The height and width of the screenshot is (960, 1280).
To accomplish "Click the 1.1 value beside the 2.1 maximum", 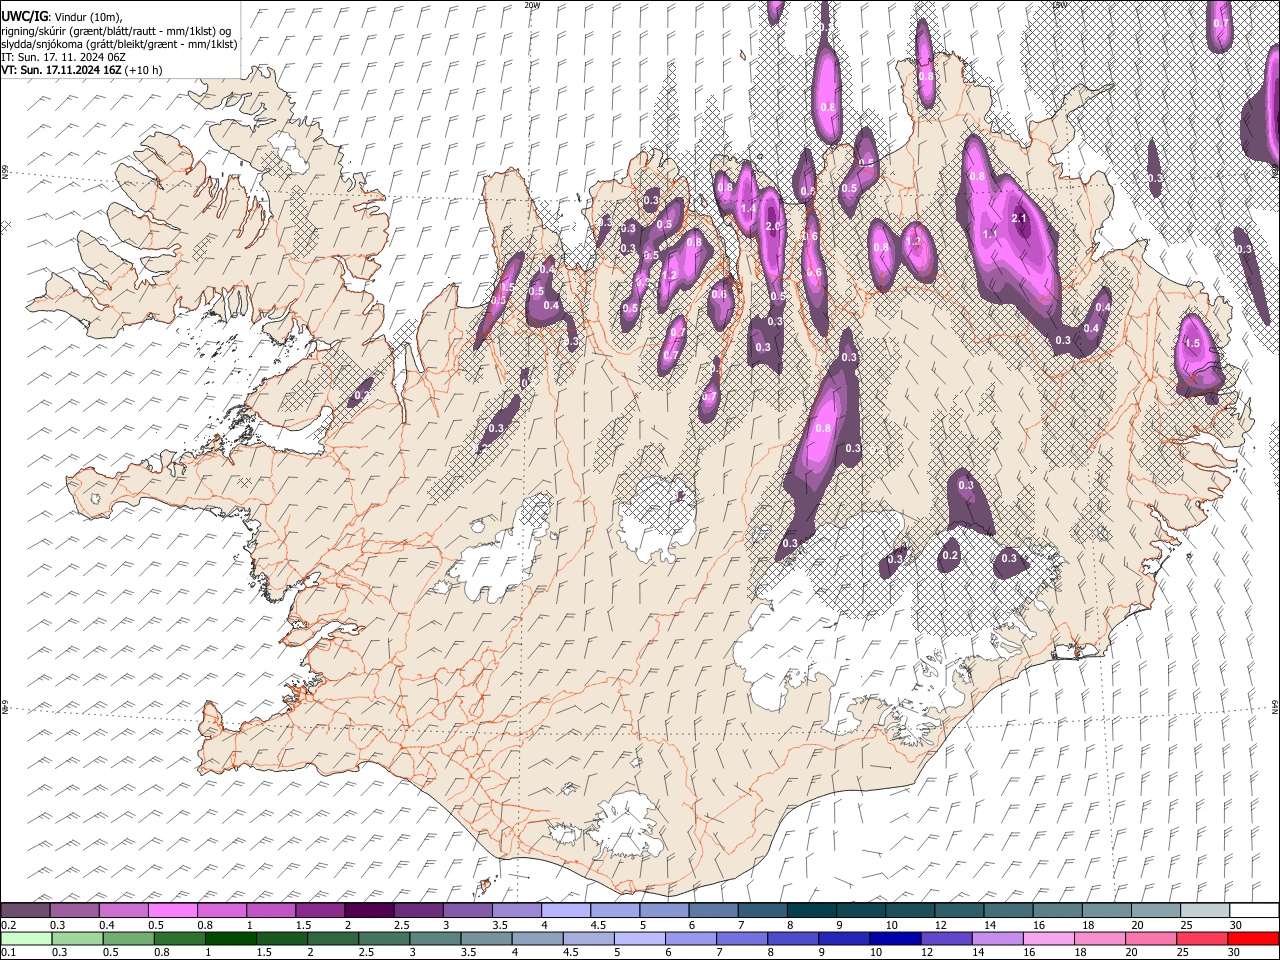I will coord(991,234).
